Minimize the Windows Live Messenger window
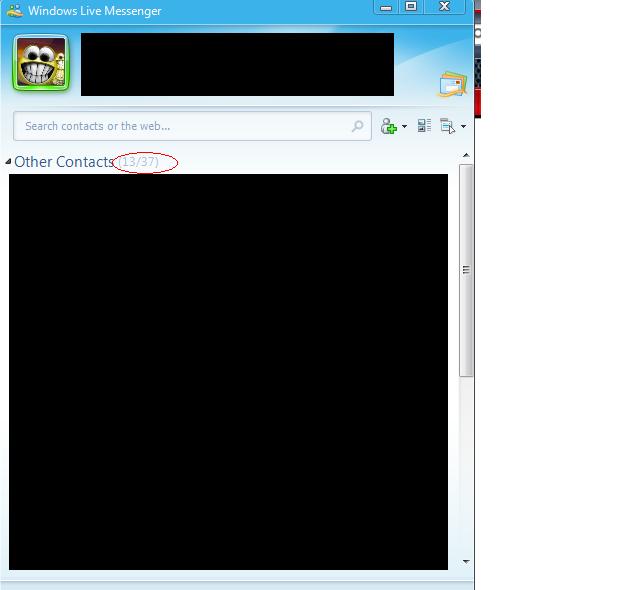 tap(386, 7)
